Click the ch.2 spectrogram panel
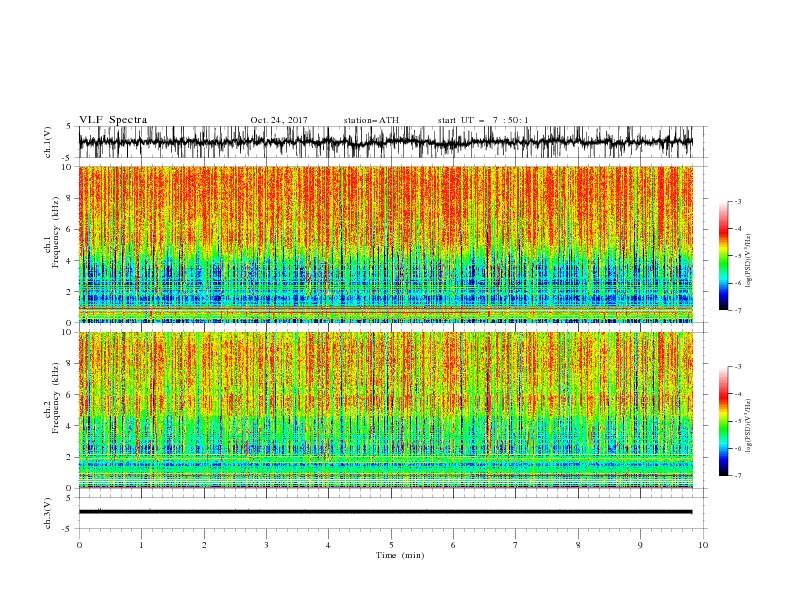The height and width of the screenshot is (612, 792). pos(386,410)
